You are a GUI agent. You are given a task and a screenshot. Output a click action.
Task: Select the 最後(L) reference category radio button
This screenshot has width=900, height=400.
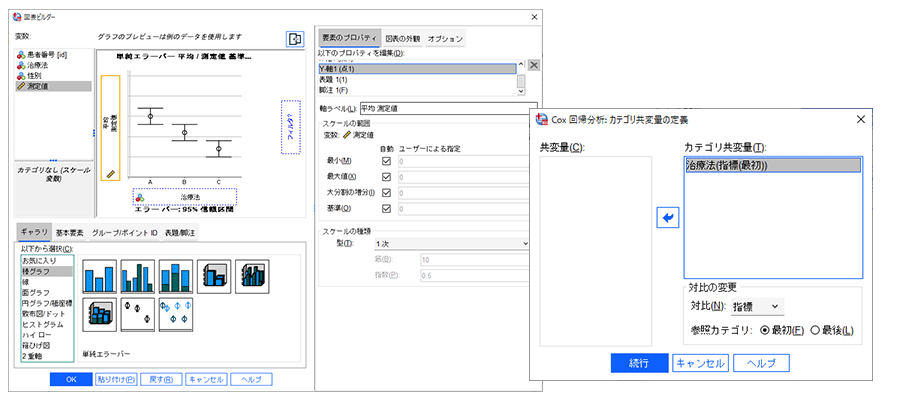814,331
